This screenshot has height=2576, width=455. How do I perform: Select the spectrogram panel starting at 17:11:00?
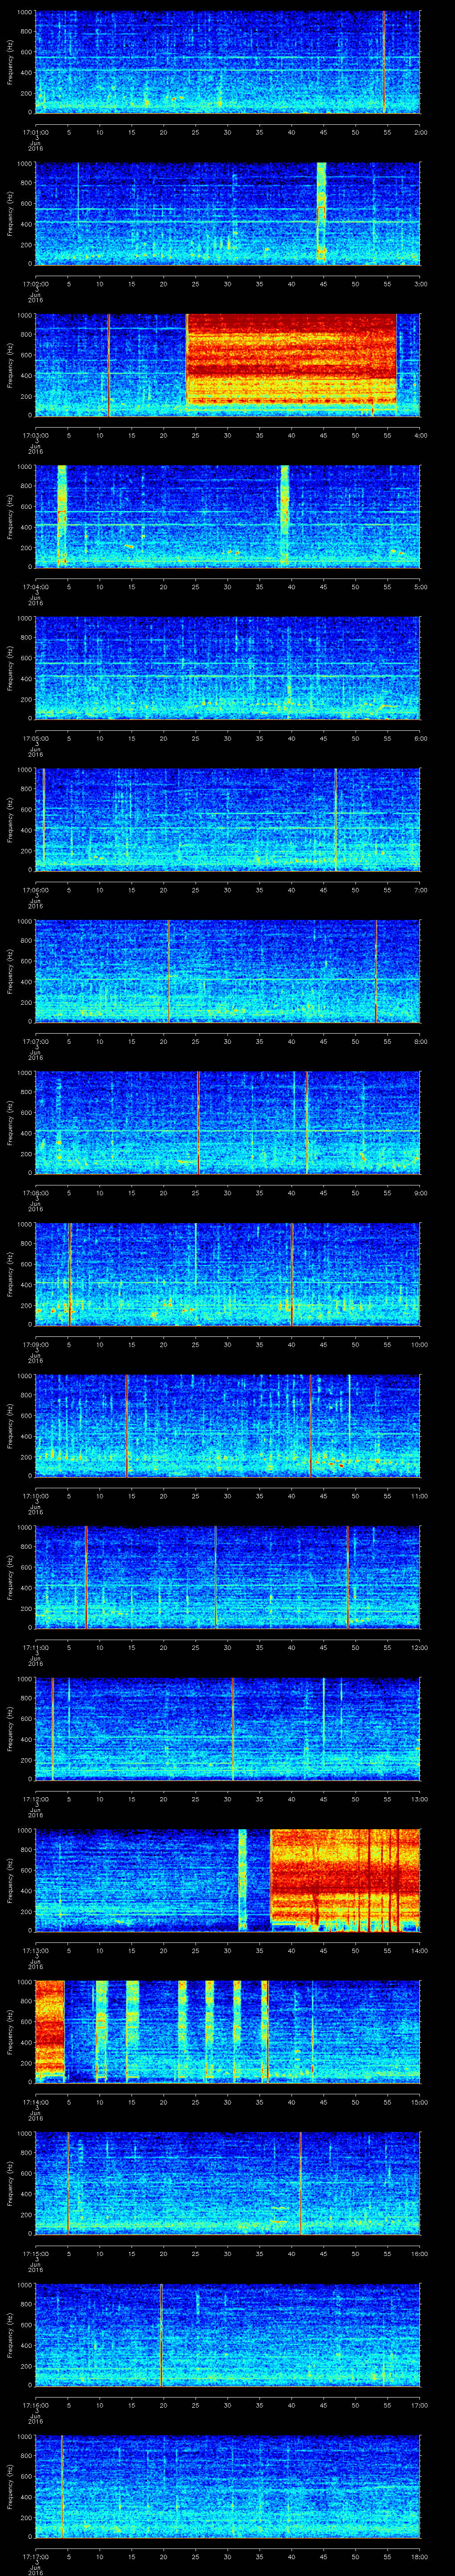[227, 1577]
